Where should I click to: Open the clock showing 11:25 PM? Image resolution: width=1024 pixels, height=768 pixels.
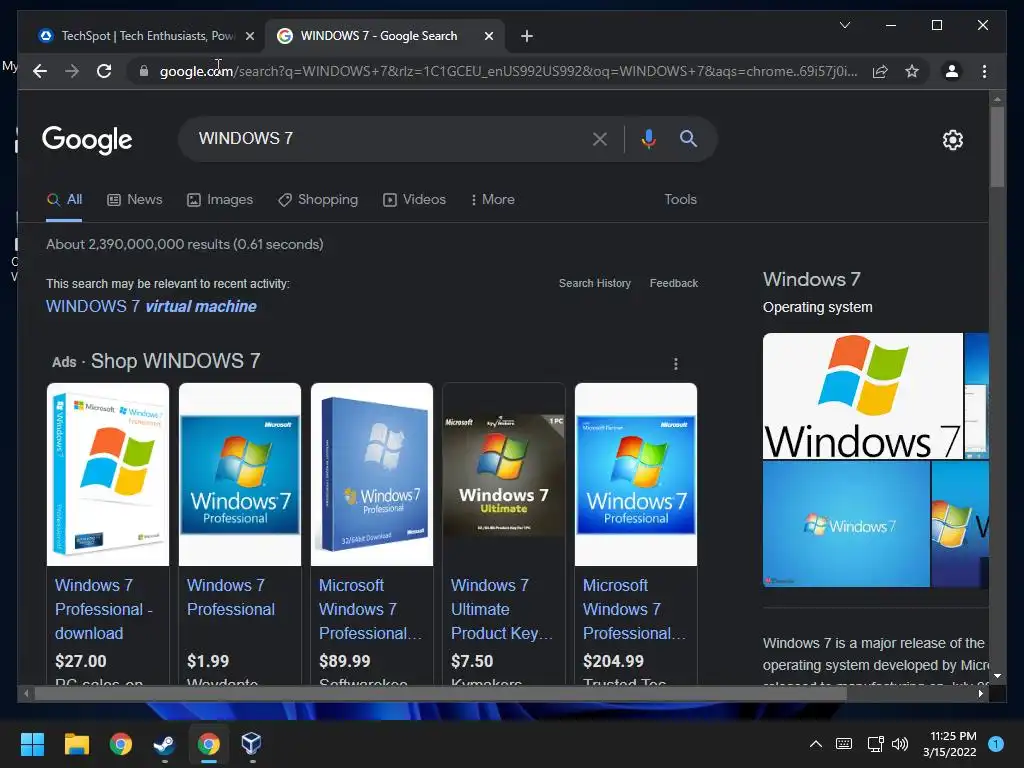950,744
